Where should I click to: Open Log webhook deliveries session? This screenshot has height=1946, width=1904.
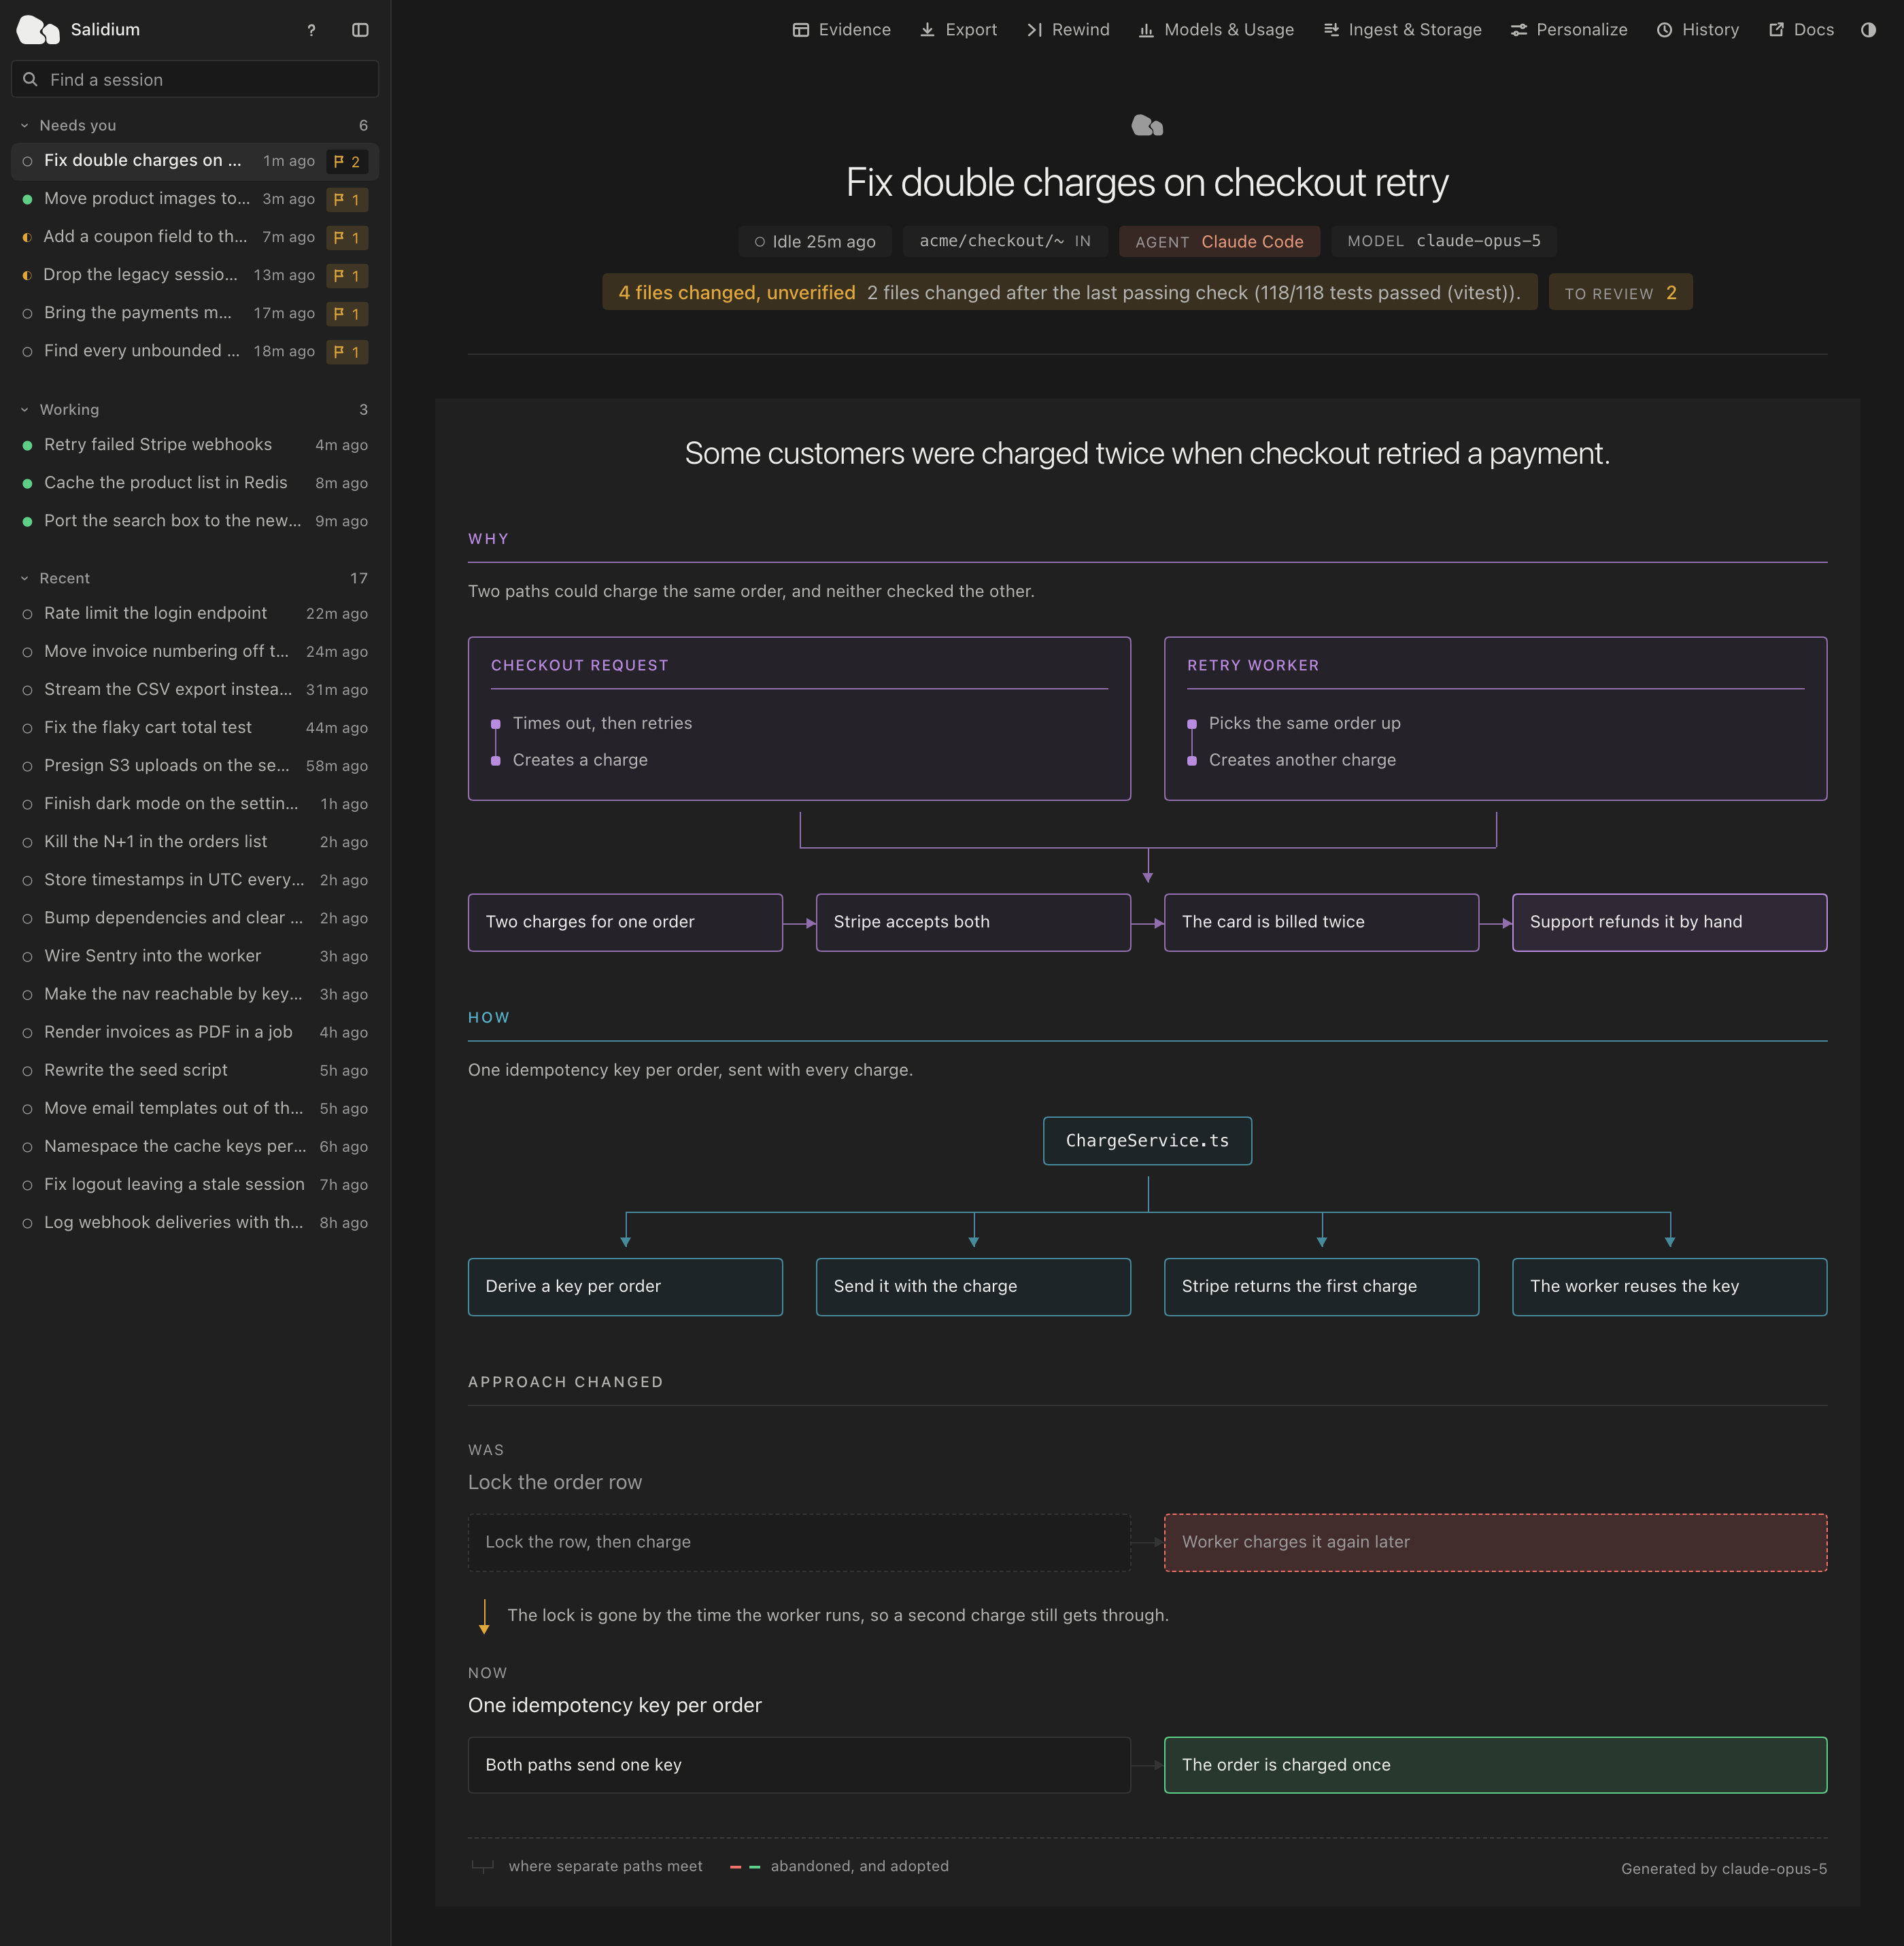195,1222
